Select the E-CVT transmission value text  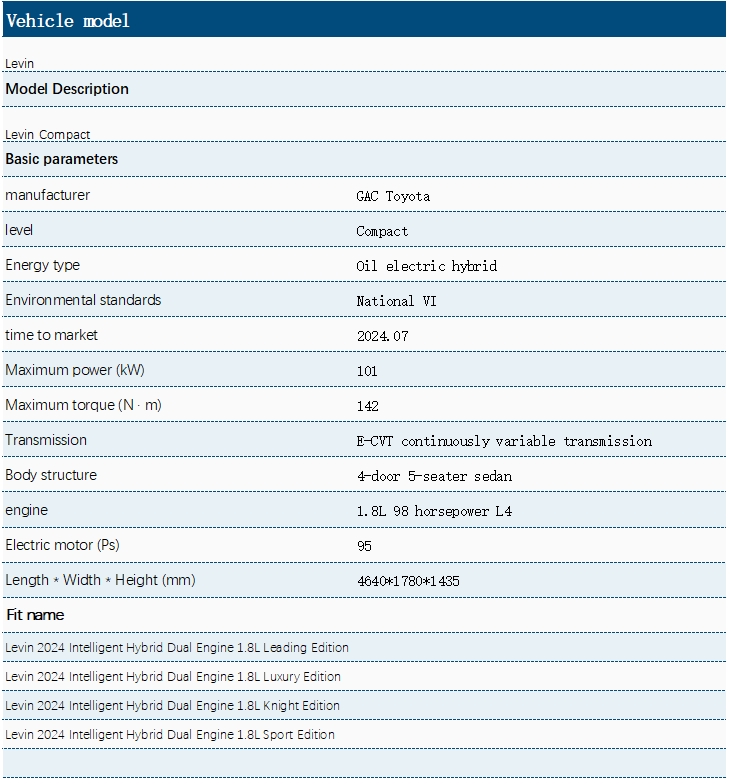[x=504, y=441]
